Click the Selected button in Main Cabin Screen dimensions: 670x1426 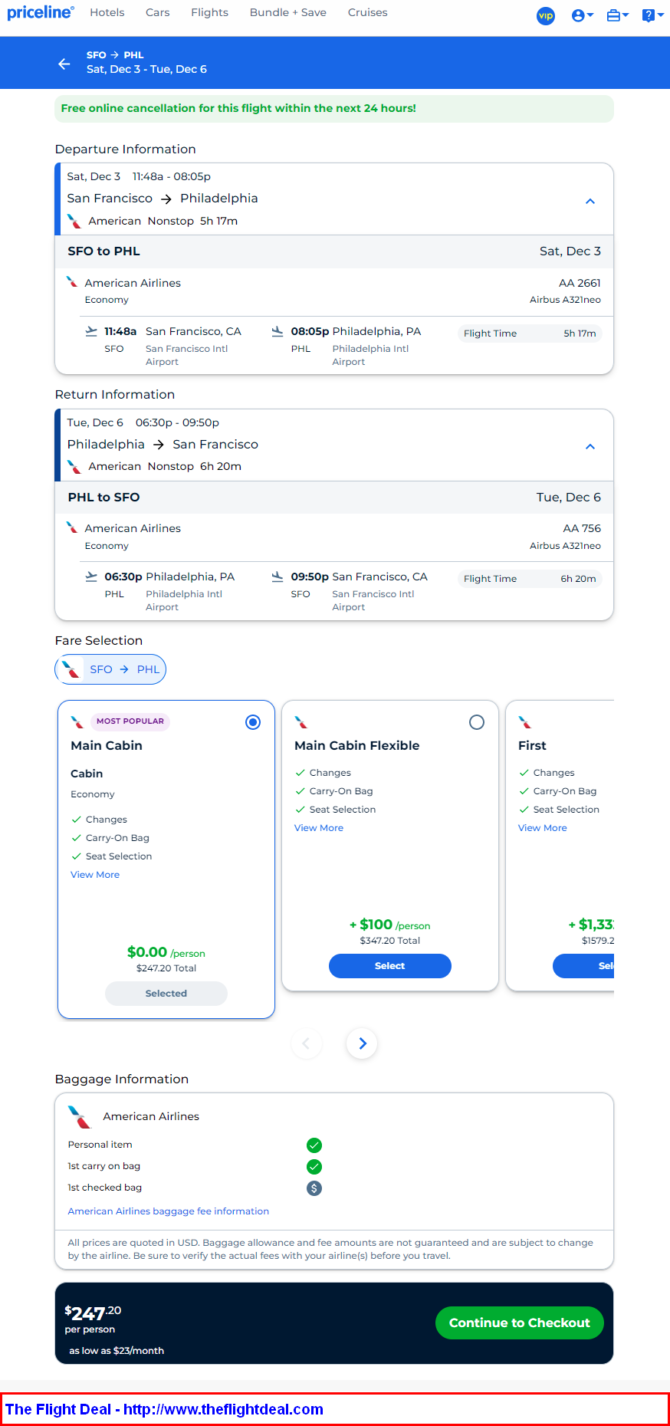(166, 993)
